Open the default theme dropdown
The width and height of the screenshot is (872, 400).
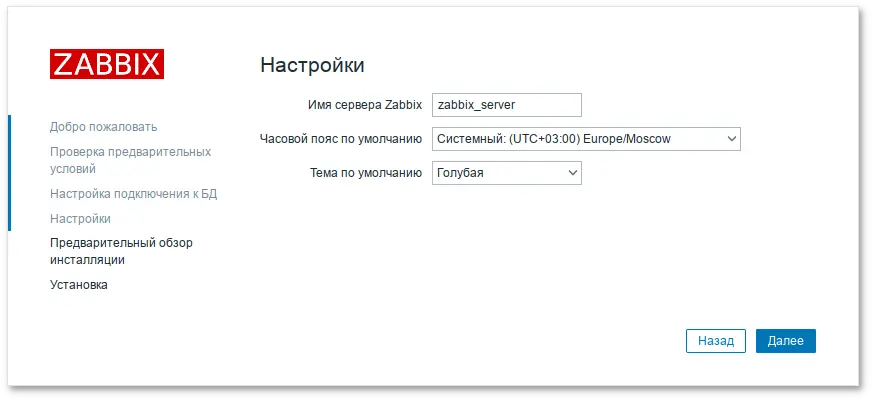tap(507, 173)
